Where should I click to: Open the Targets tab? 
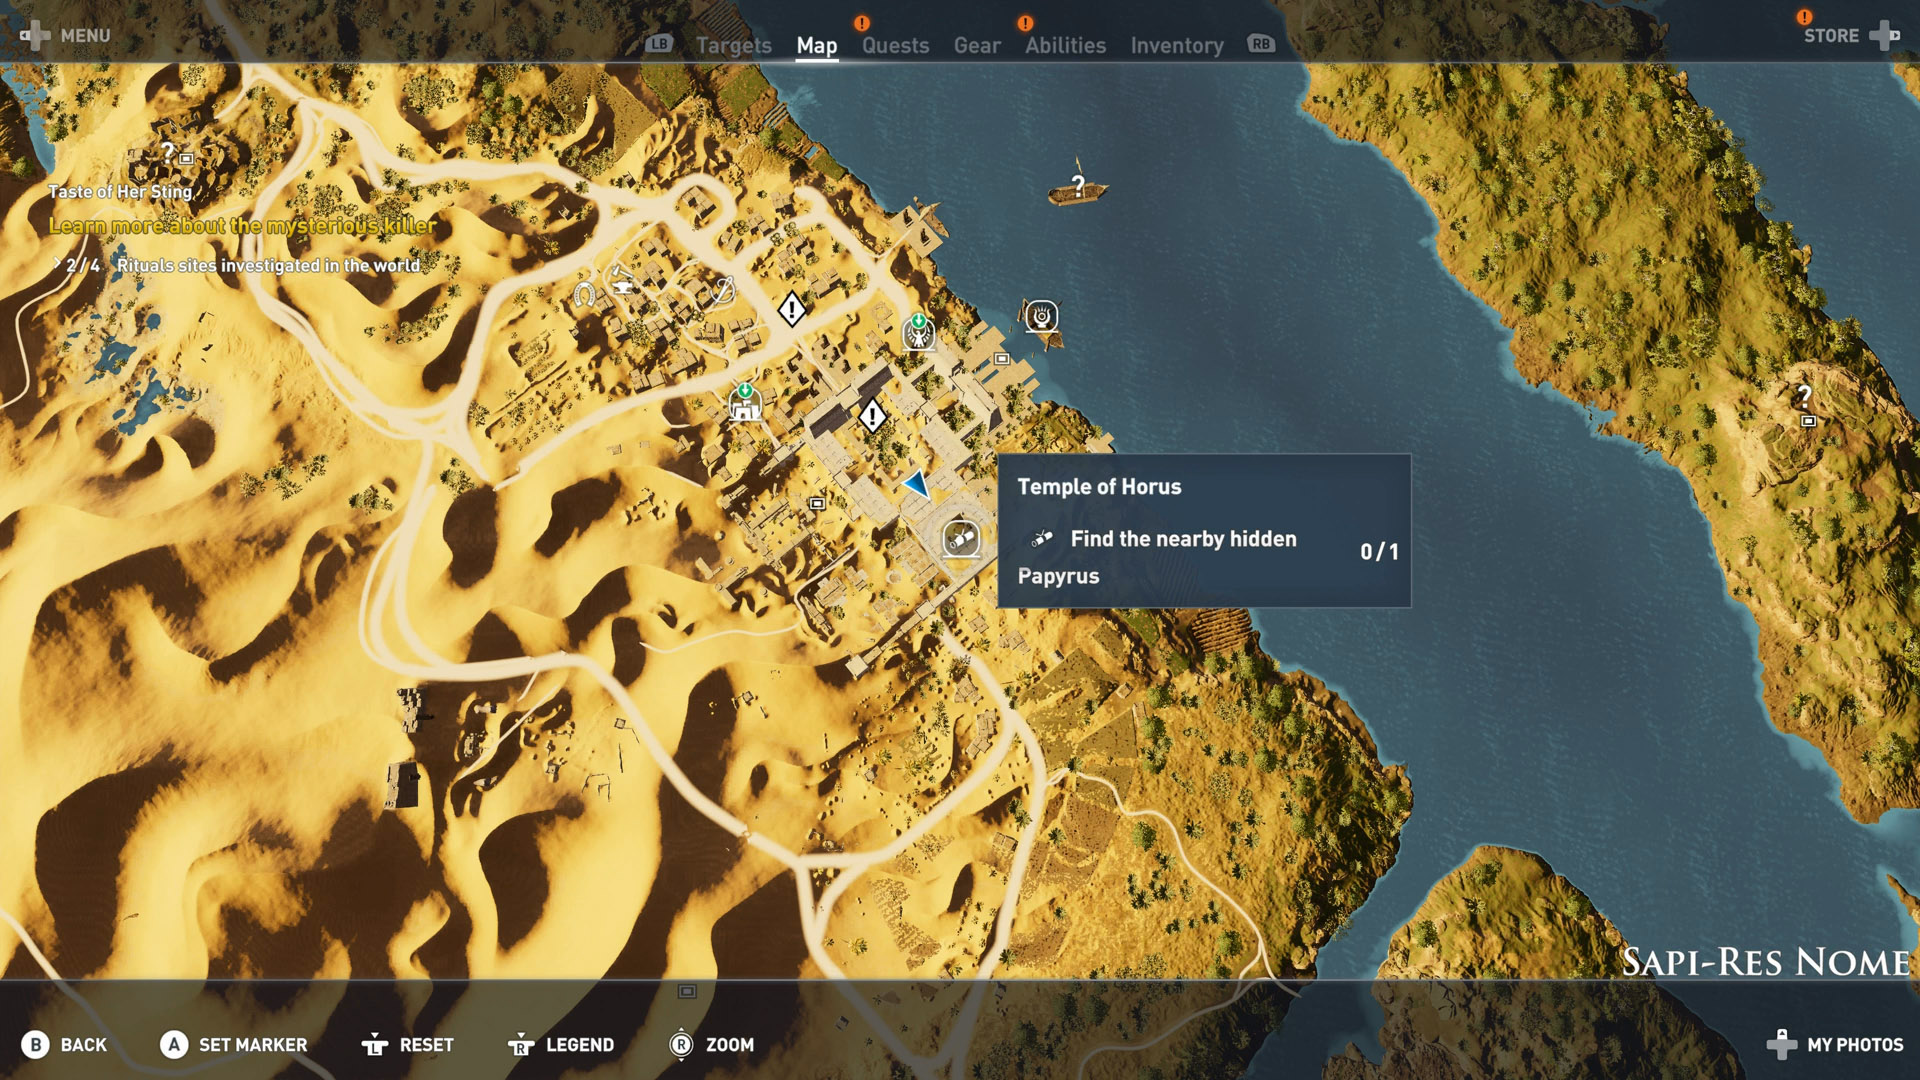[734, 45]
